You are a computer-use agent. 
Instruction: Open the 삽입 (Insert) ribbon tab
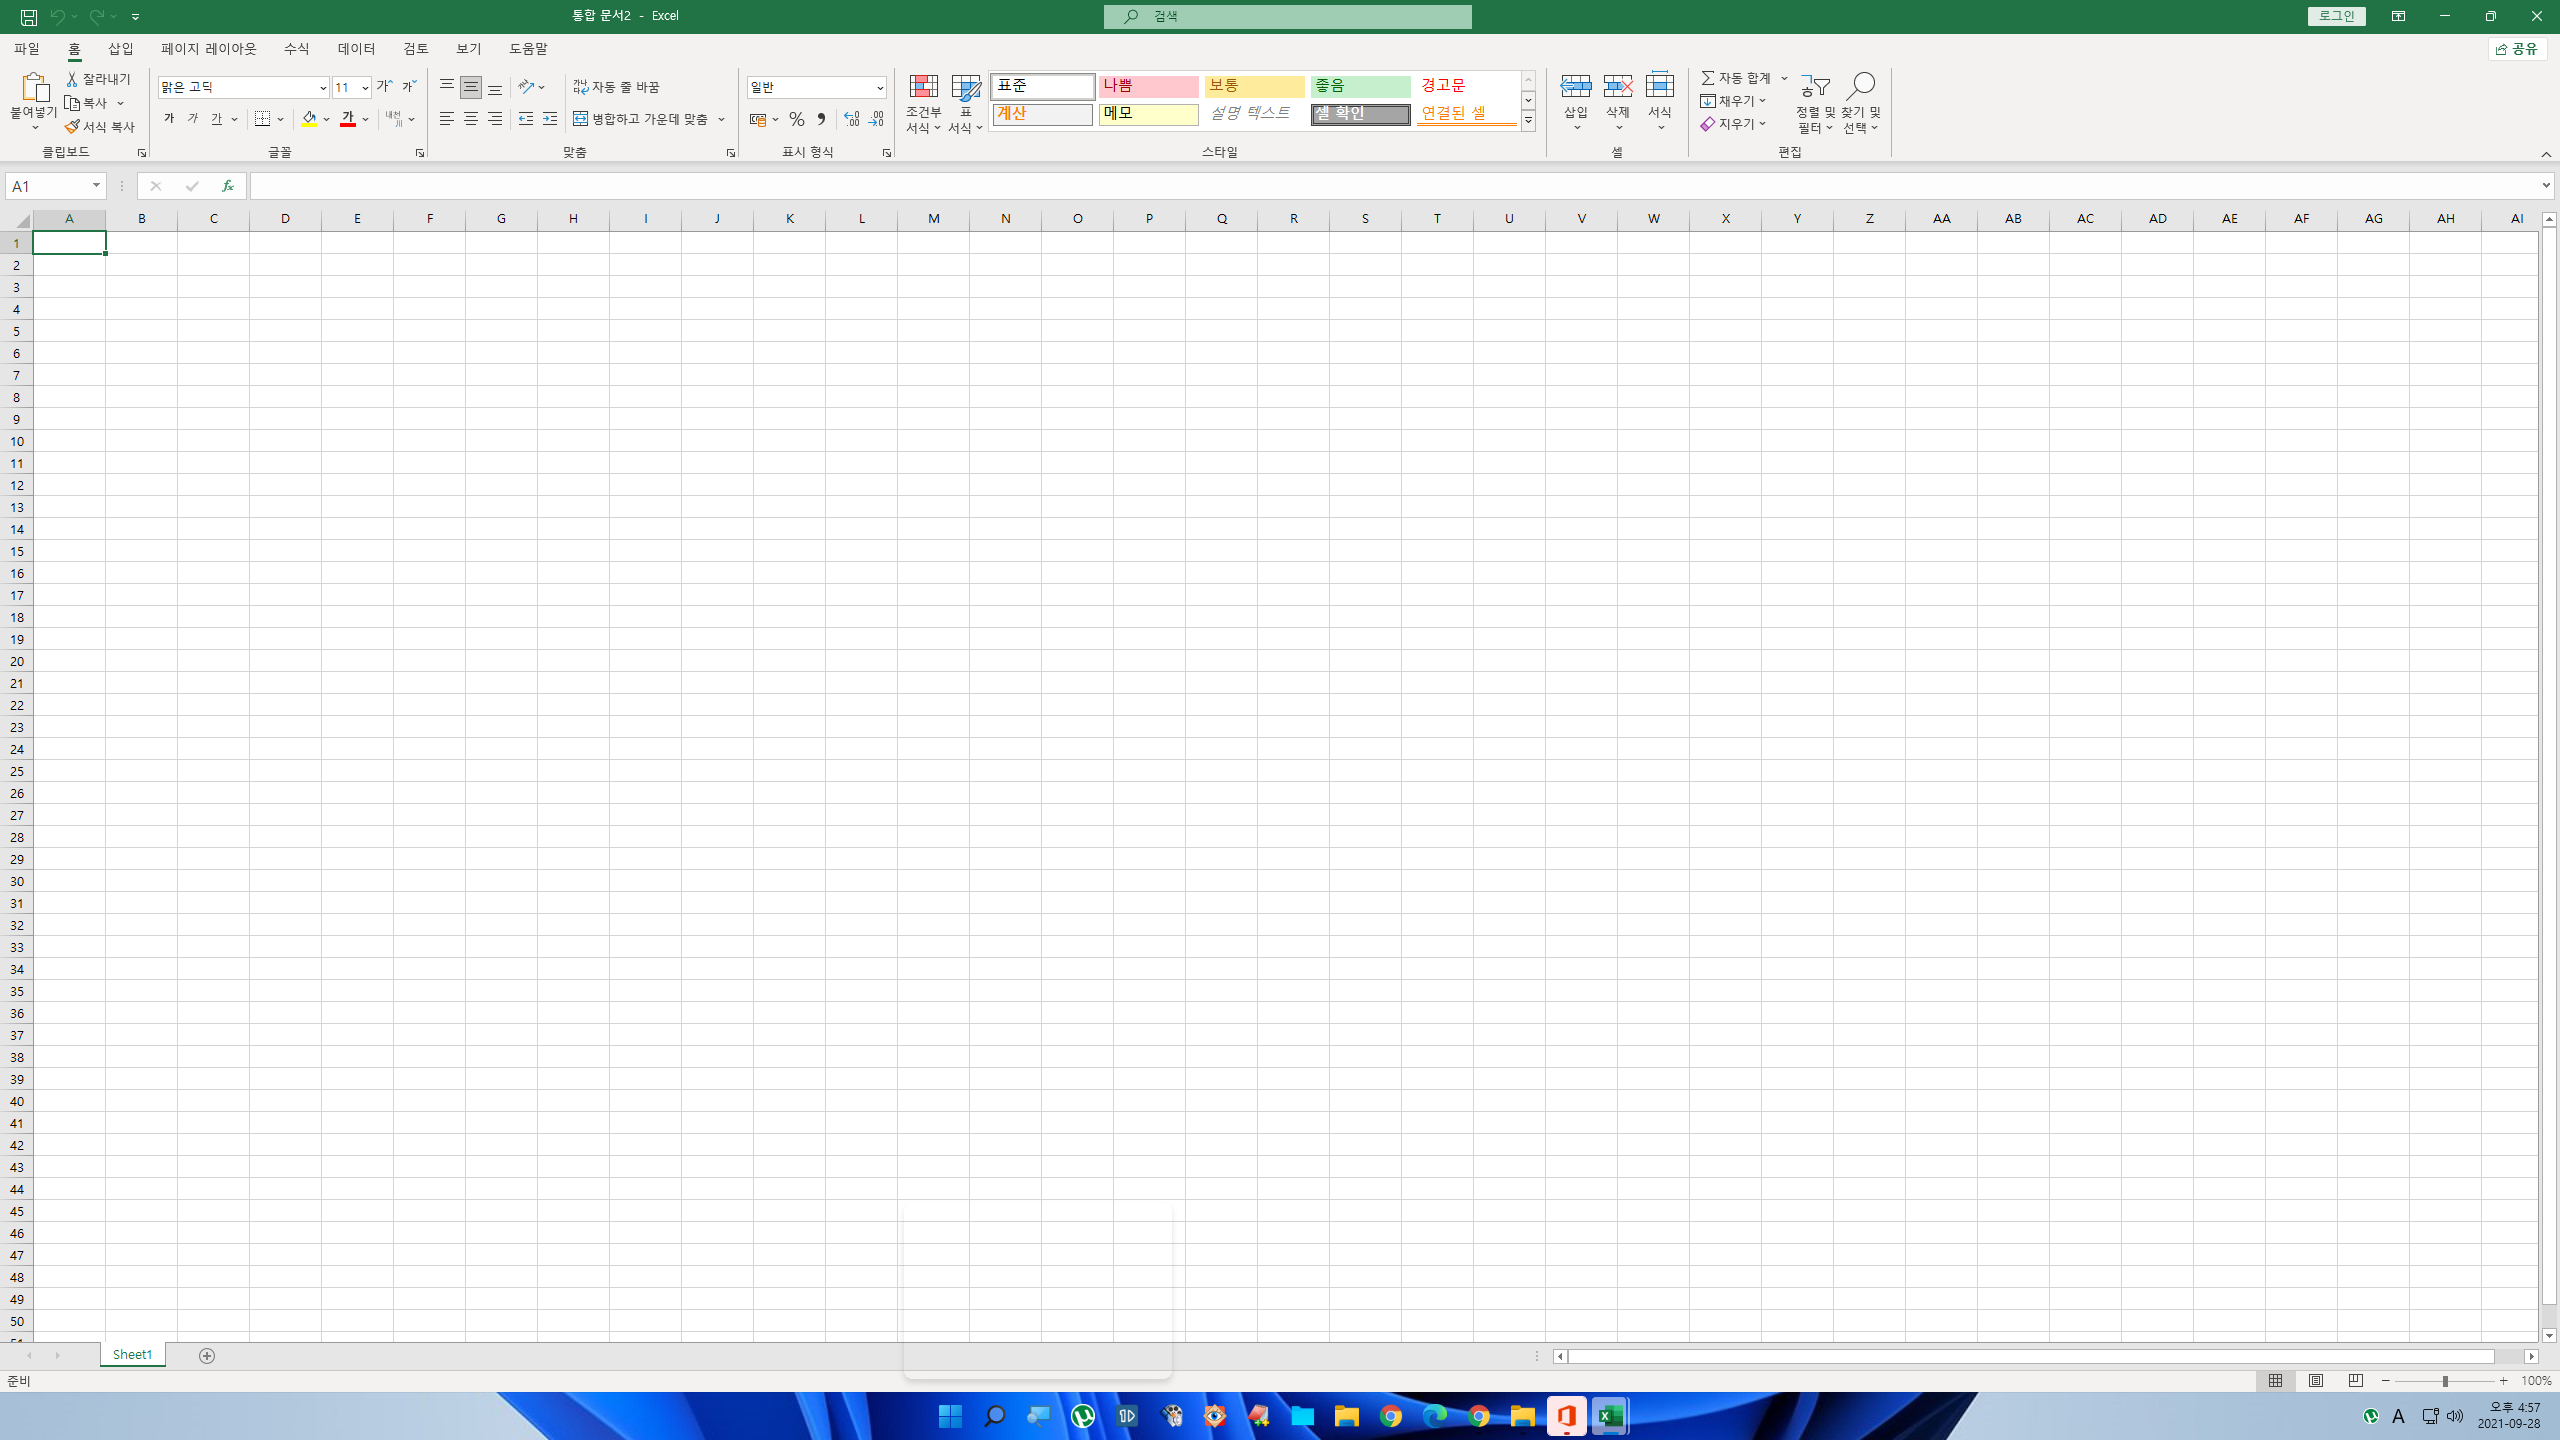[121, 48]
